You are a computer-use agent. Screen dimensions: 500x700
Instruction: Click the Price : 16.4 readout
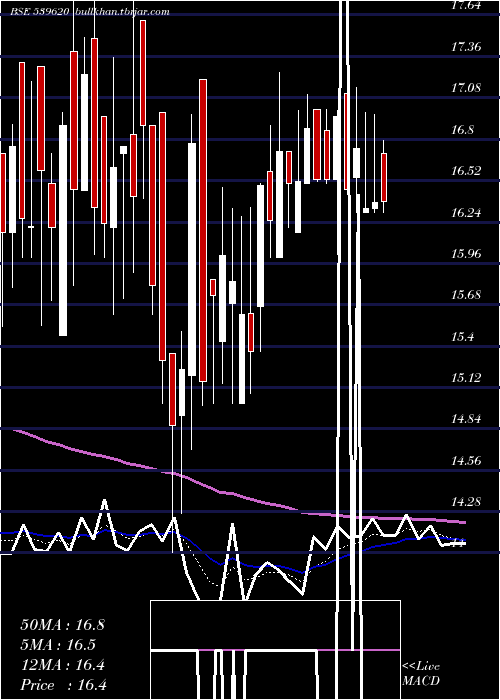[x=63, y=685]
